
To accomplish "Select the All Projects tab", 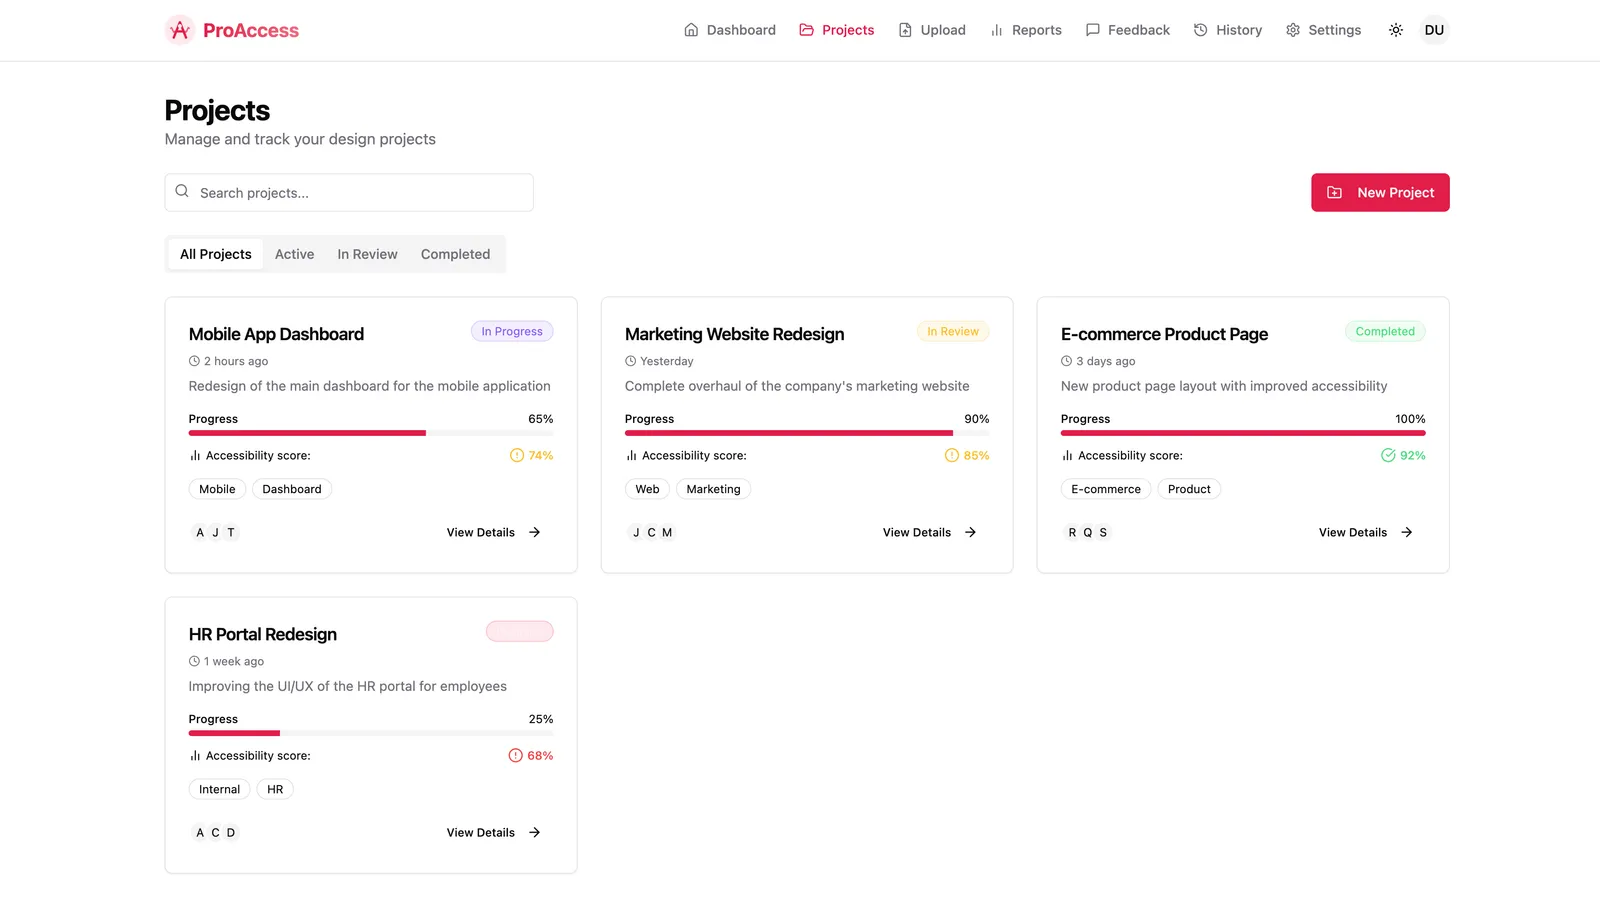I will pyautogui.click(x=216, y=254).
